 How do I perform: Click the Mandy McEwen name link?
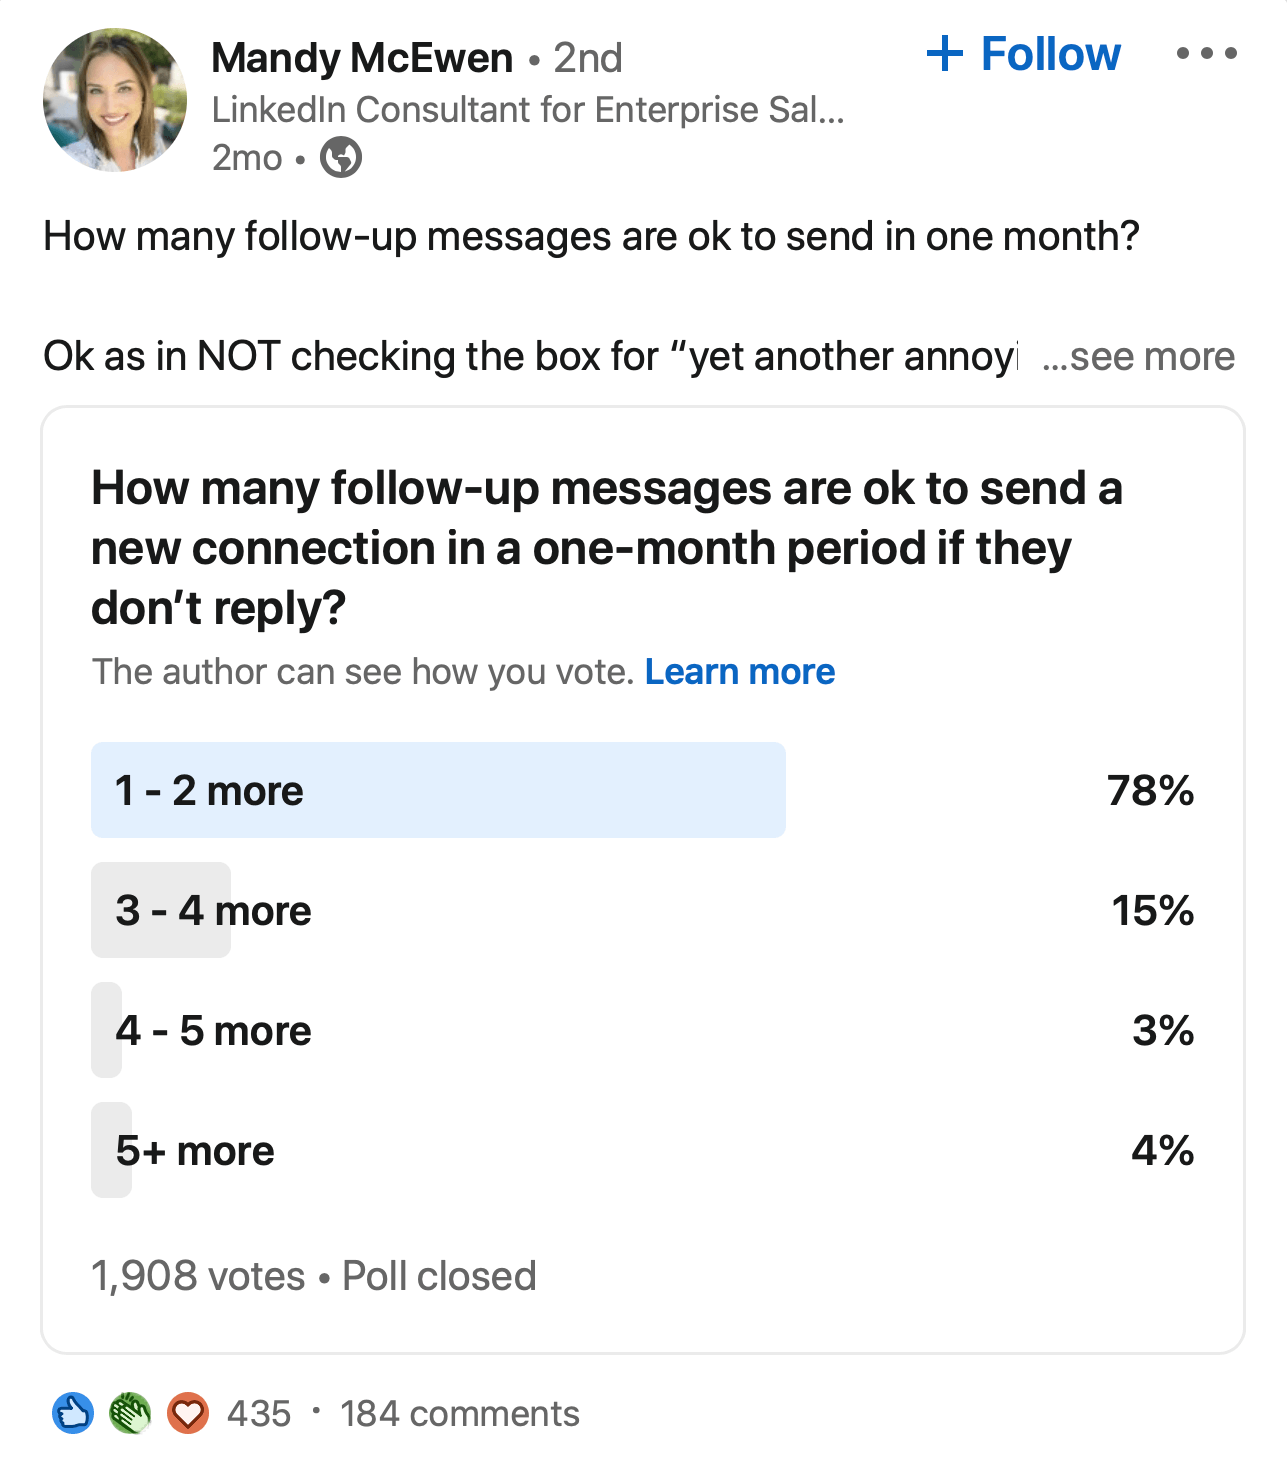362,58
